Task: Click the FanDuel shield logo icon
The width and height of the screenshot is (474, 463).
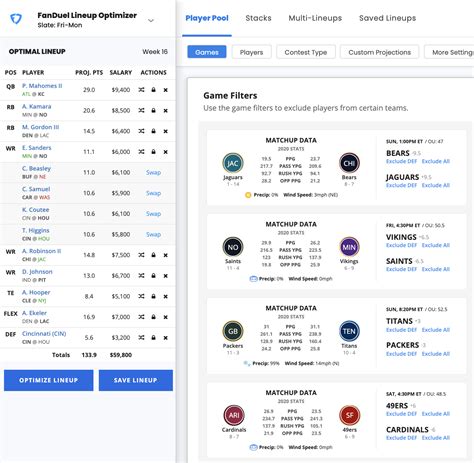Action: [x=16, y=19]
